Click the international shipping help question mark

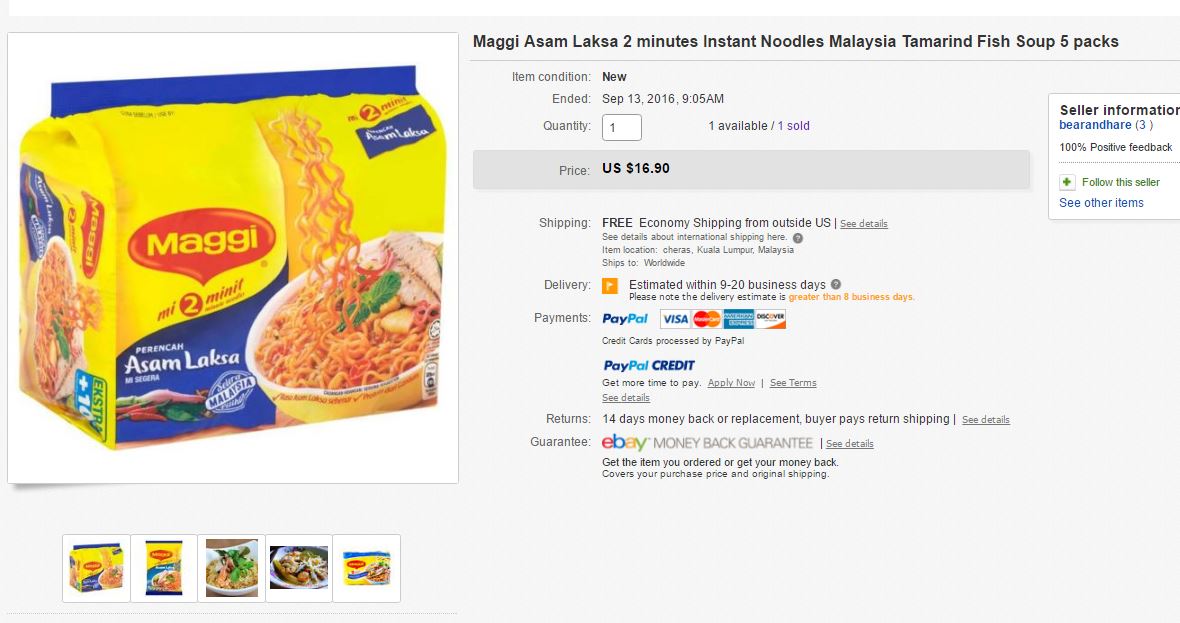click(797, 238)
